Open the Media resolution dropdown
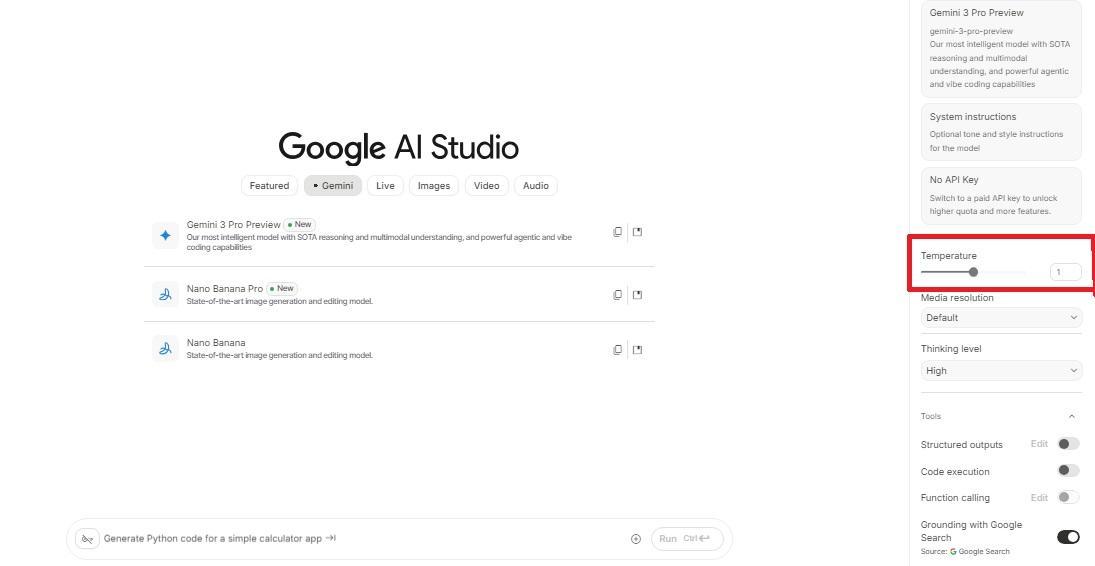This screenshot has height=566, width=1095. [x=1001, y=318]
